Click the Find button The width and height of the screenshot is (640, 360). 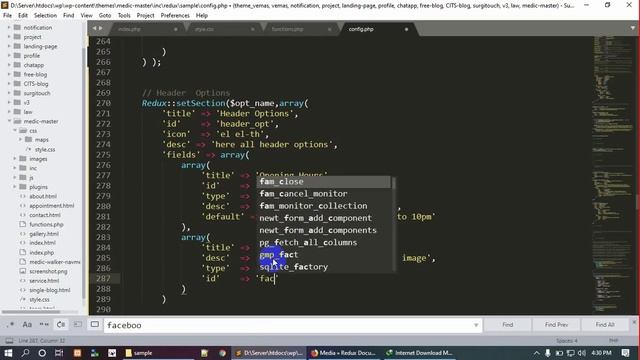[x=508, y=325]
